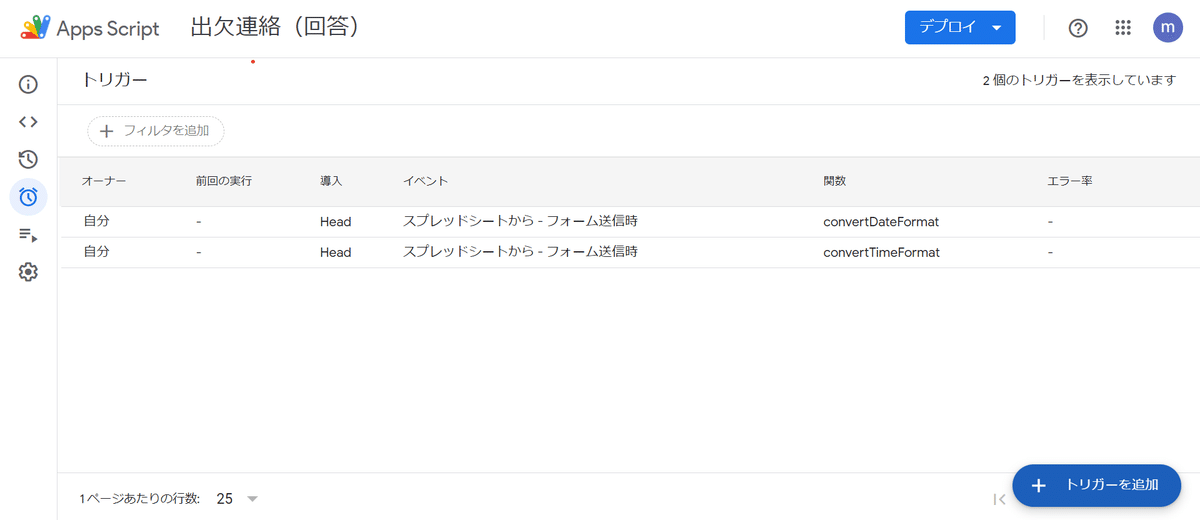The image size is (1200, 520).
Task: Open the code Editor icon
Action: (x=28, y=122)
